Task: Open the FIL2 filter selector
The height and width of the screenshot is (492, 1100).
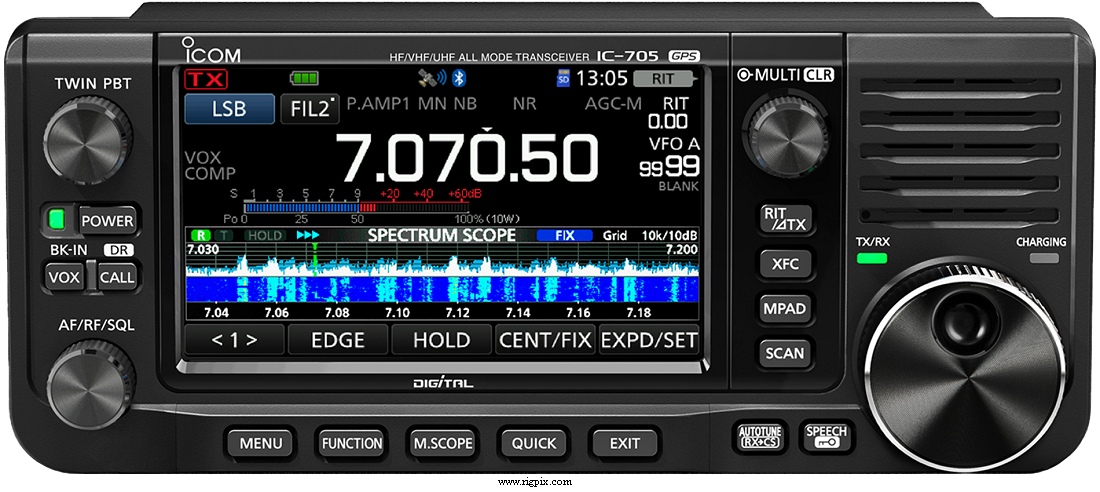Action: point(310,109)
